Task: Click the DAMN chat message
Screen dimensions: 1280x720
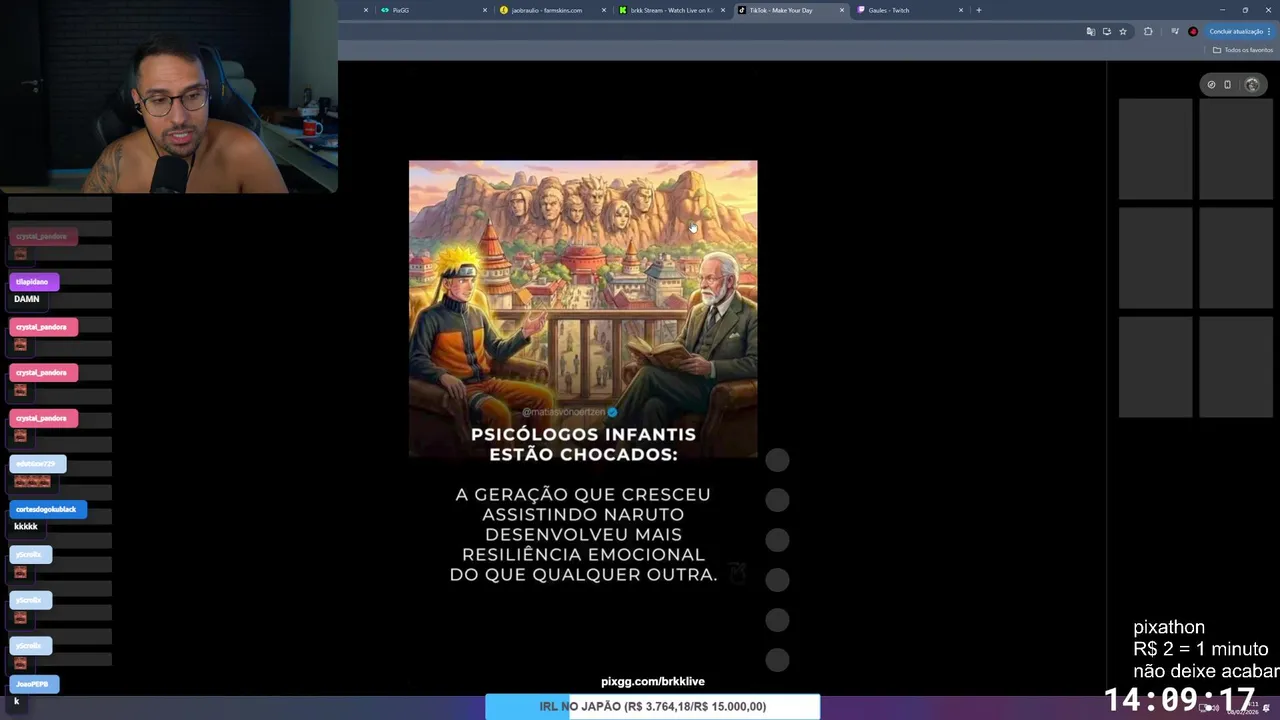Action: (27, 299)
